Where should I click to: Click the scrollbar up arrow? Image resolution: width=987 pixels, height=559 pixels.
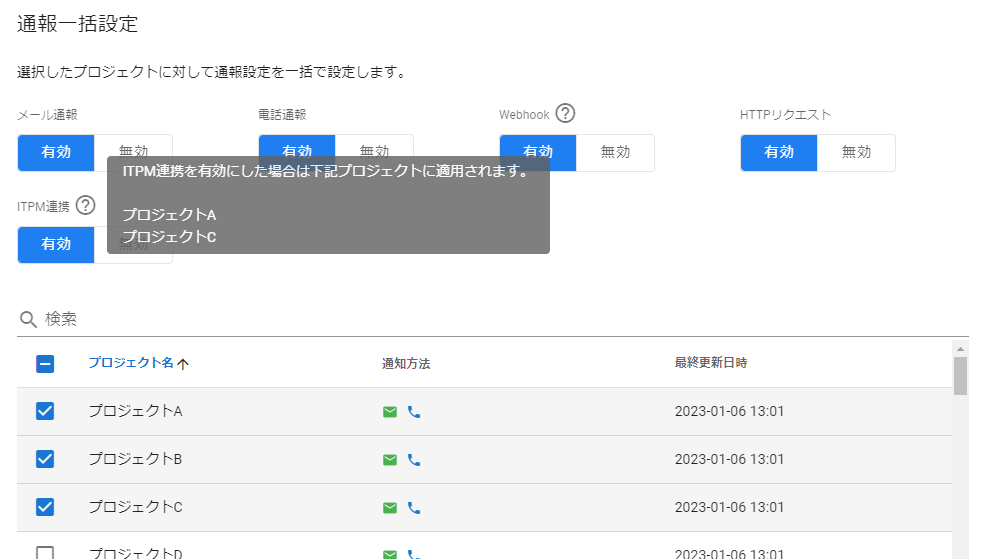(960, 347)
